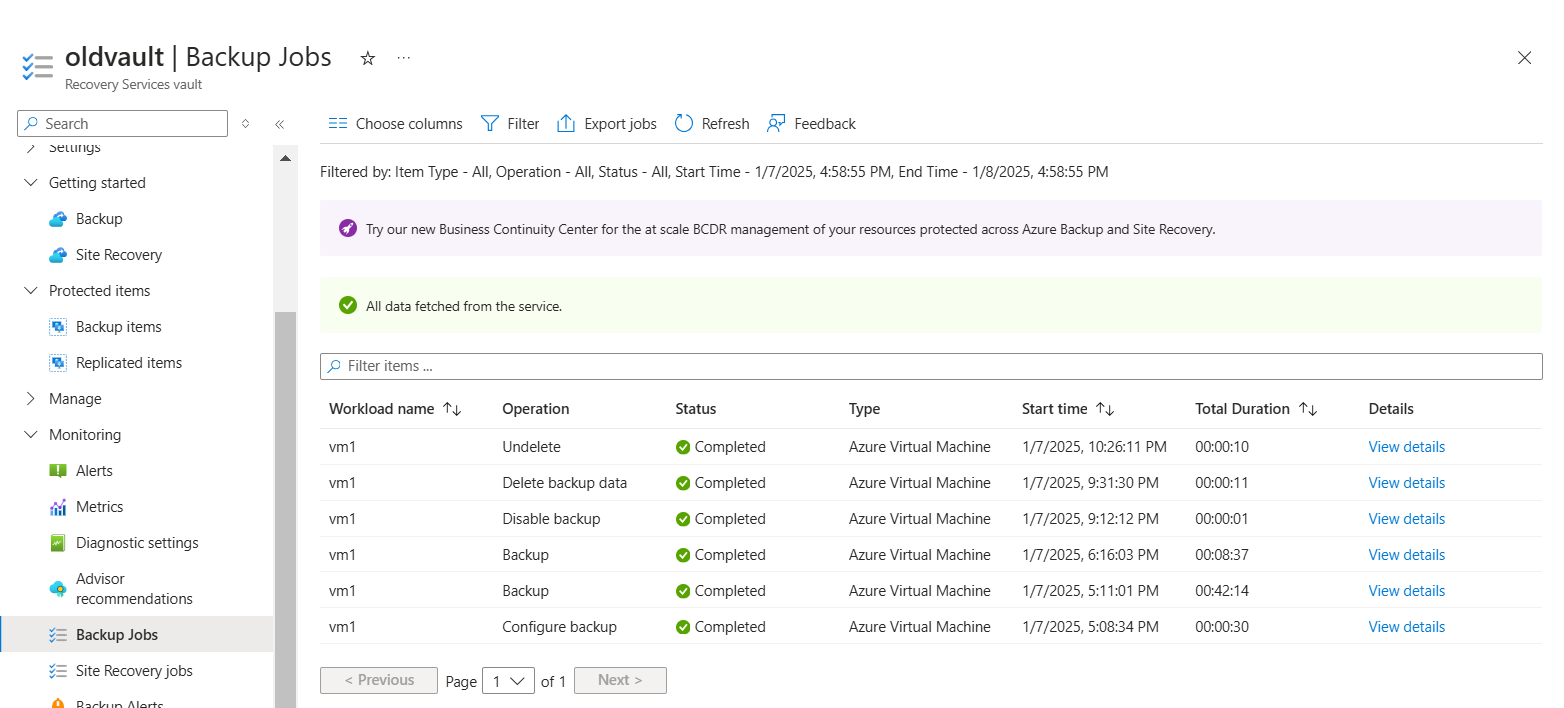The height and width of the screenshot is (708, 1564).
Task: Expand the partially visible Settings section
Action: [x=30, y=148]
